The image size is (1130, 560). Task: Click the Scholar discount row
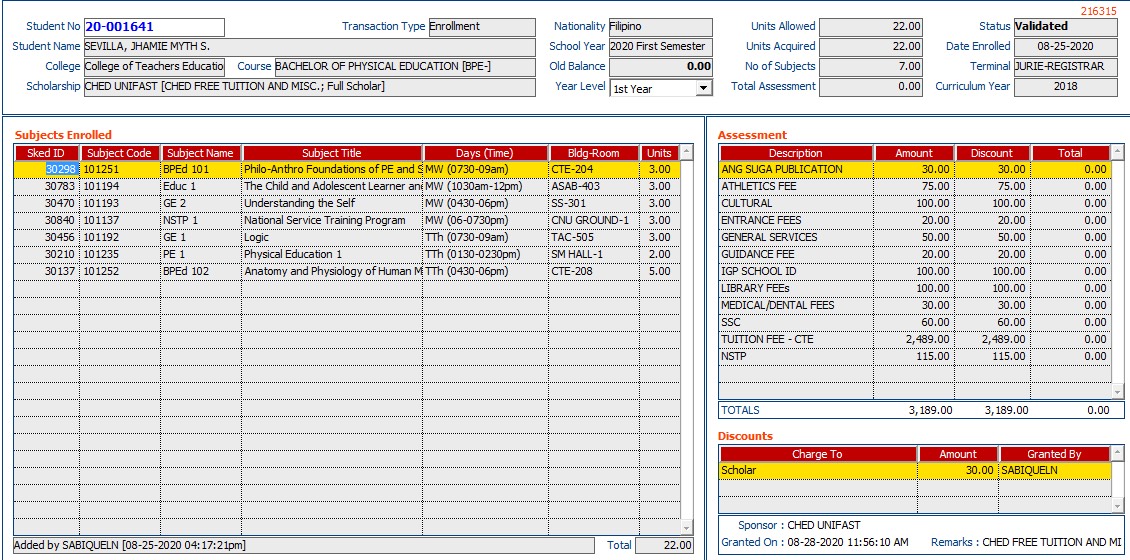point(817,471)
